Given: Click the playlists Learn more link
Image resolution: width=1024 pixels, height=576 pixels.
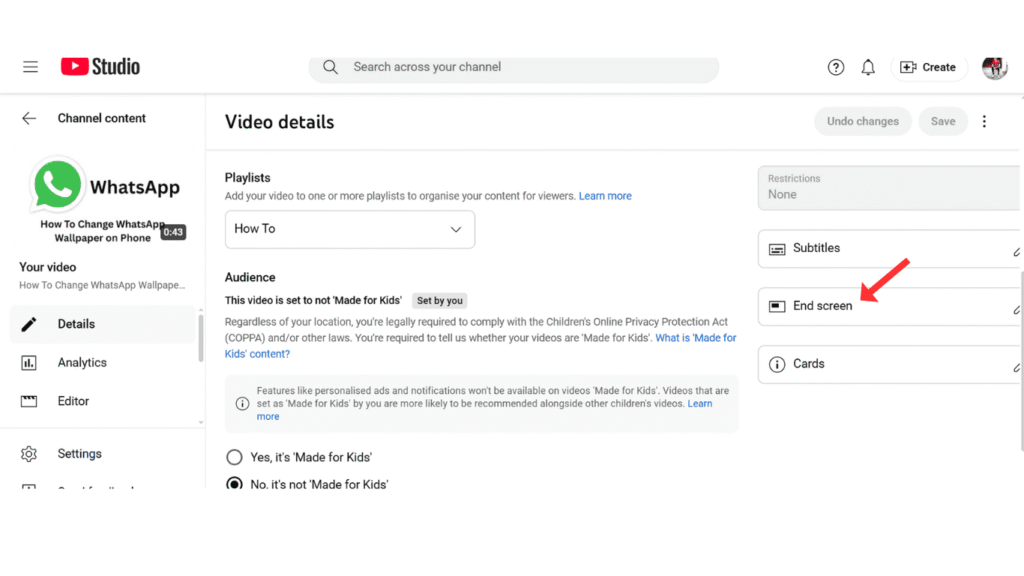Looking at the screenshot, I should tap(605, 196).
